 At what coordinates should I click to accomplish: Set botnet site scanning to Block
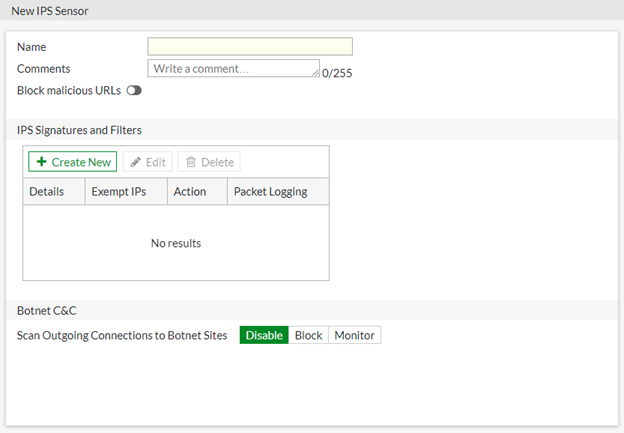[308, 335]
